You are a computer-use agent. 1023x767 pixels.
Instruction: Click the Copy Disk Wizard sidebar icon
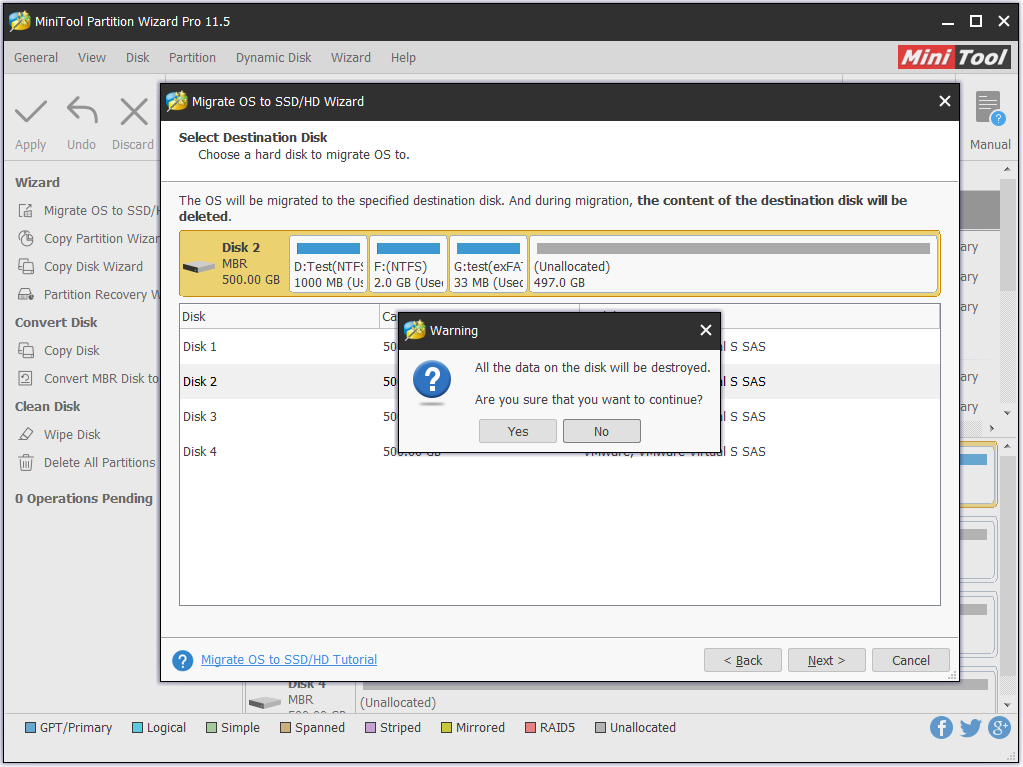[x=25, y=267]
